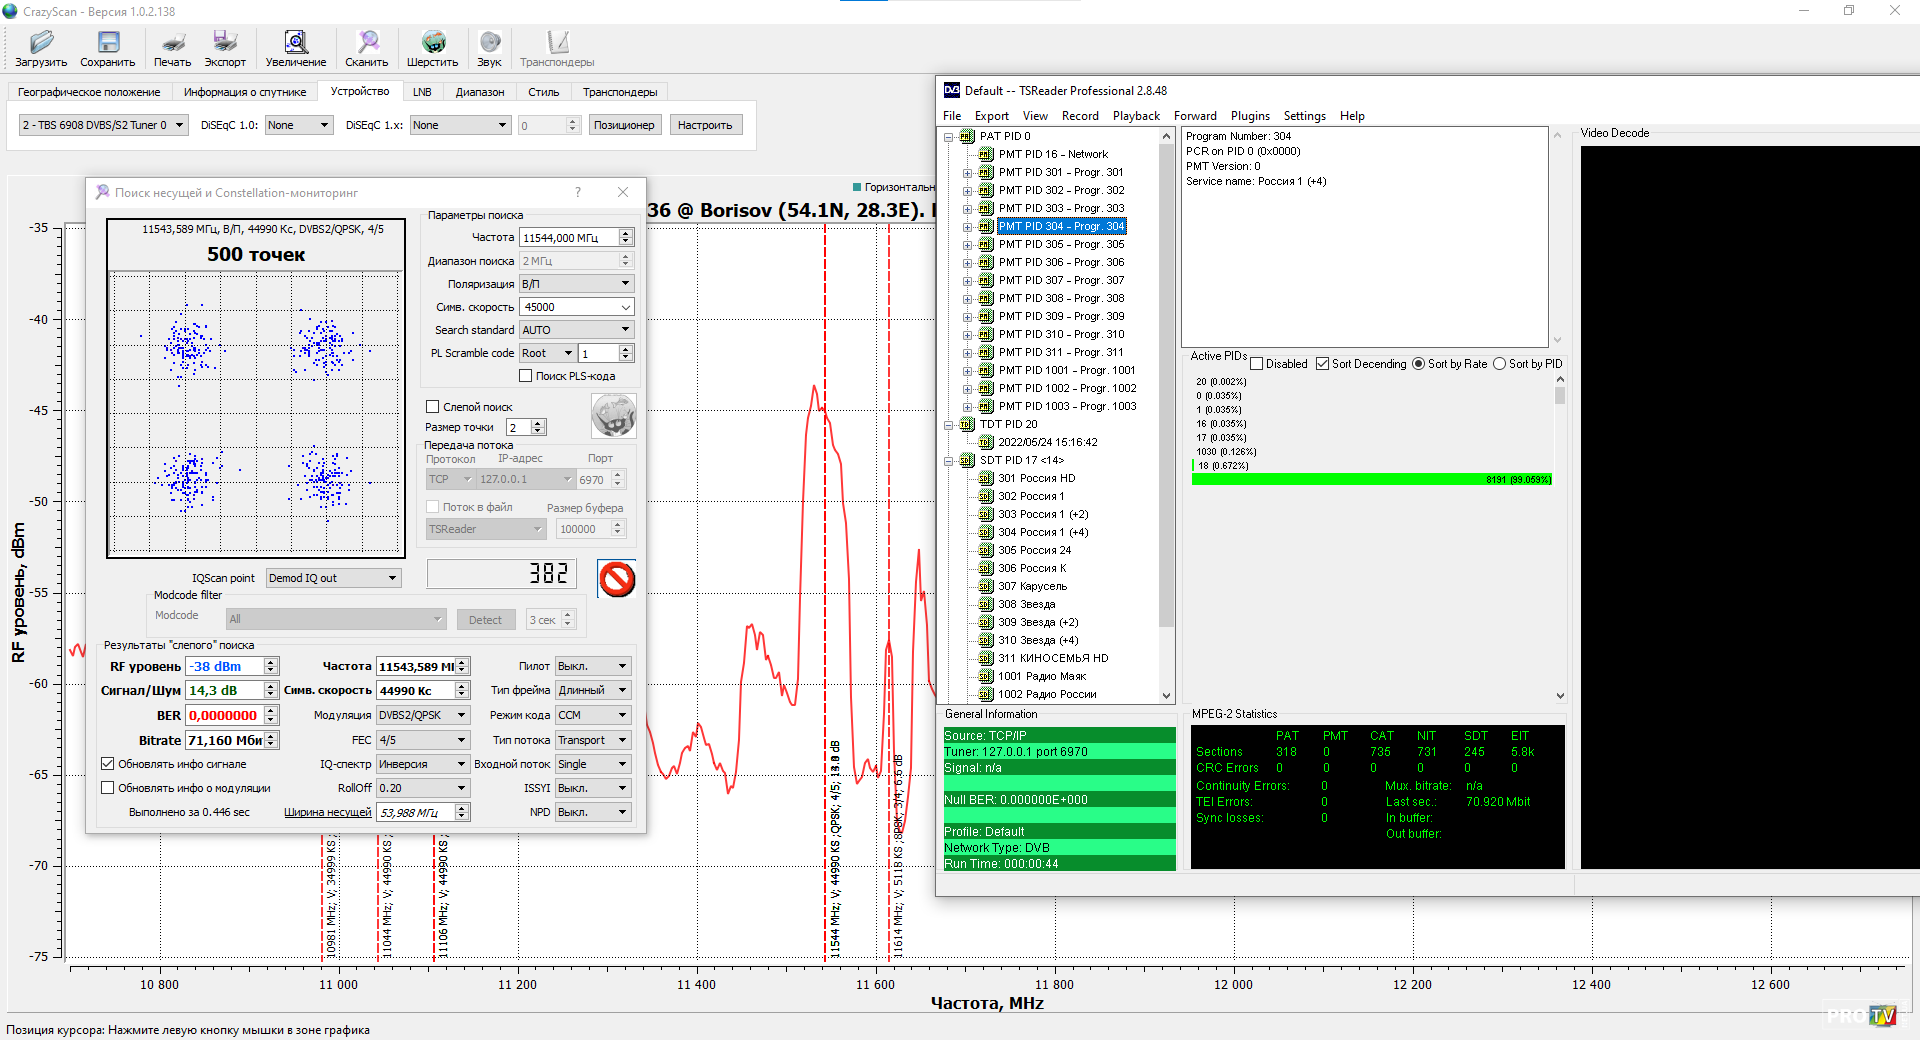This screenshot has width=1920, height=1040.
Task: Click the Сохранить save icon
Action: click(108, 42)
